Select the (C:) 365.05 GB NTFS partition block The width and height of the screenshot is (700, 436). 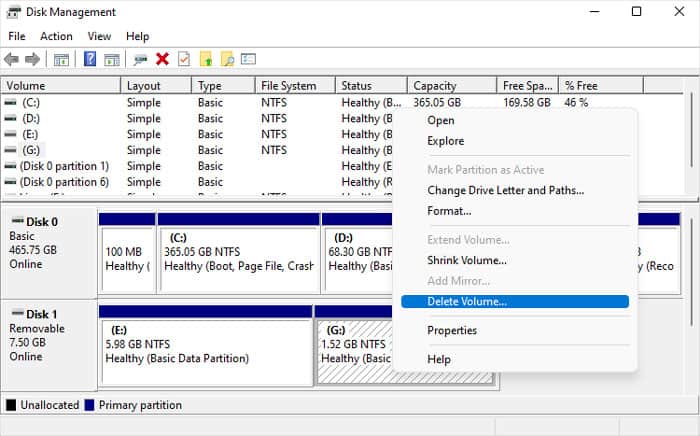coord(239,253)
